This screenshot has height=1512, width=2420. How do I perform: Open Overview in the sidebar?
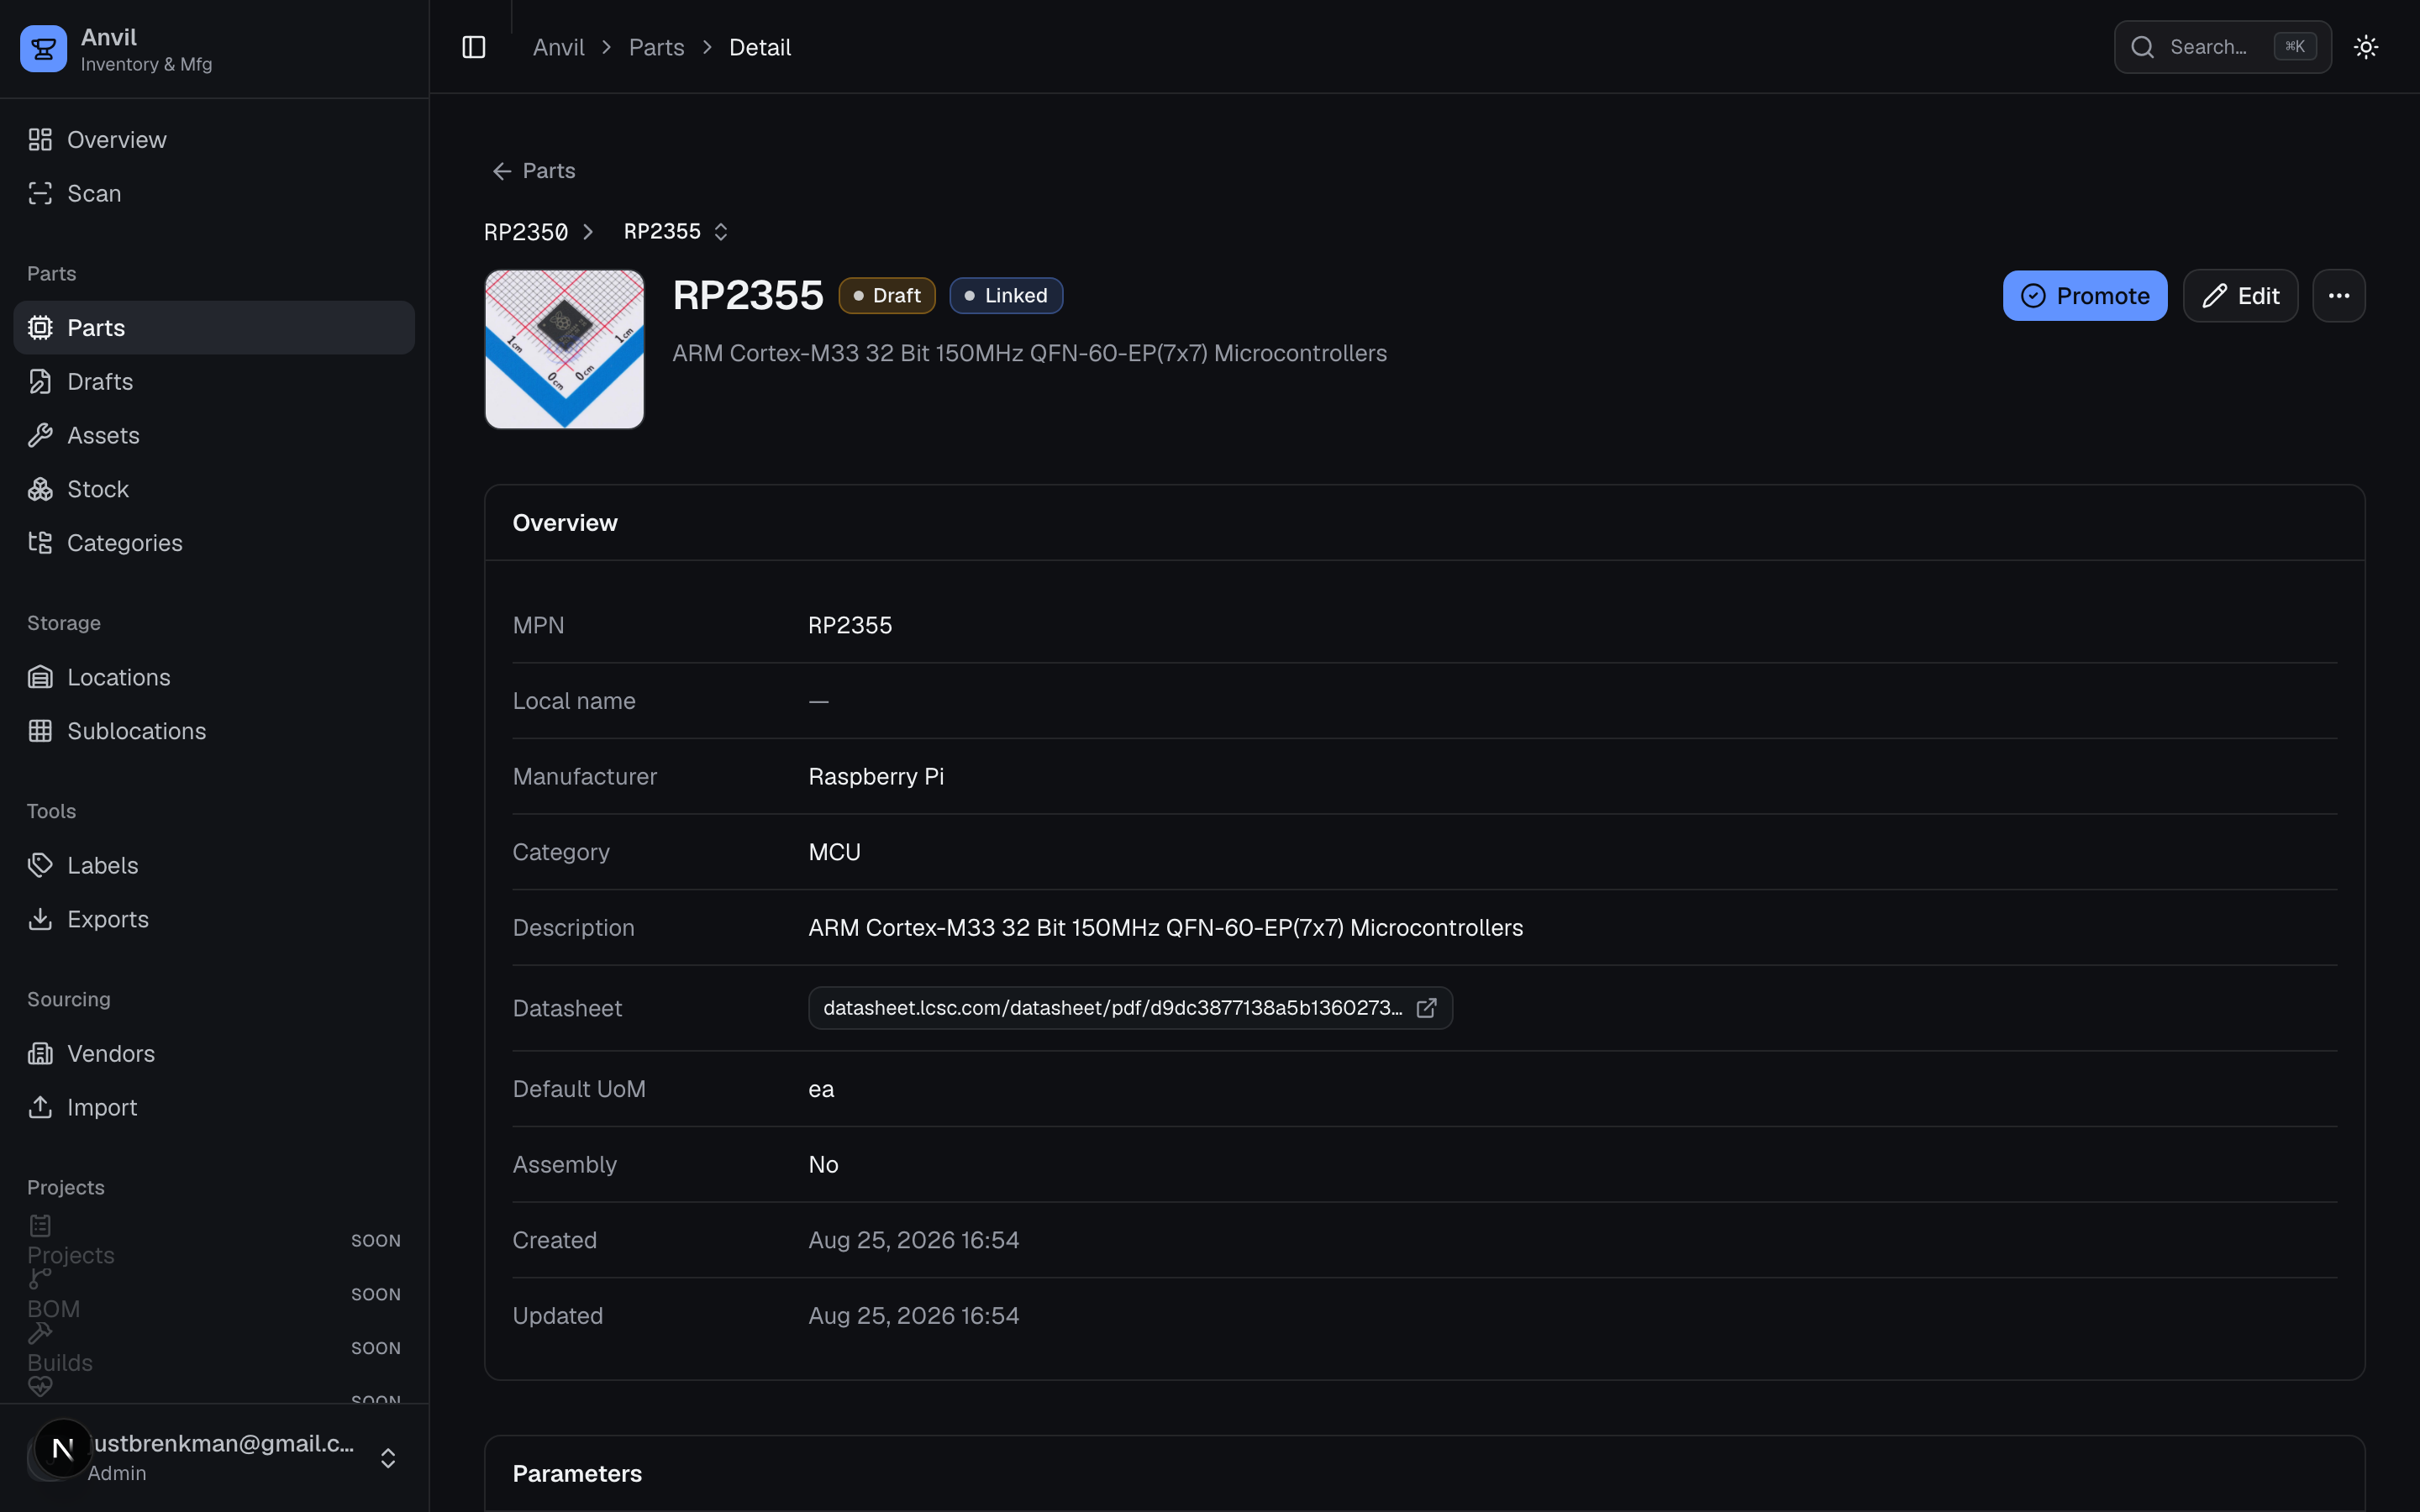[214, 139]
